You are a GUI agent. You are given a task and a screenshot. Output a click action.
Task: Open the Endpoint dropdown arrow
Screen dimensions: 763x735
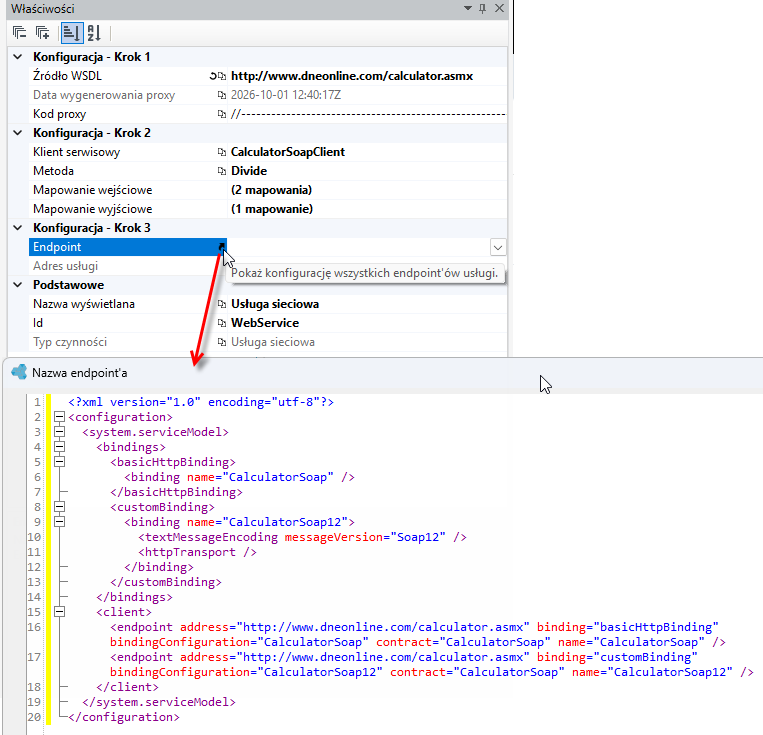click(x=498, y=247)
